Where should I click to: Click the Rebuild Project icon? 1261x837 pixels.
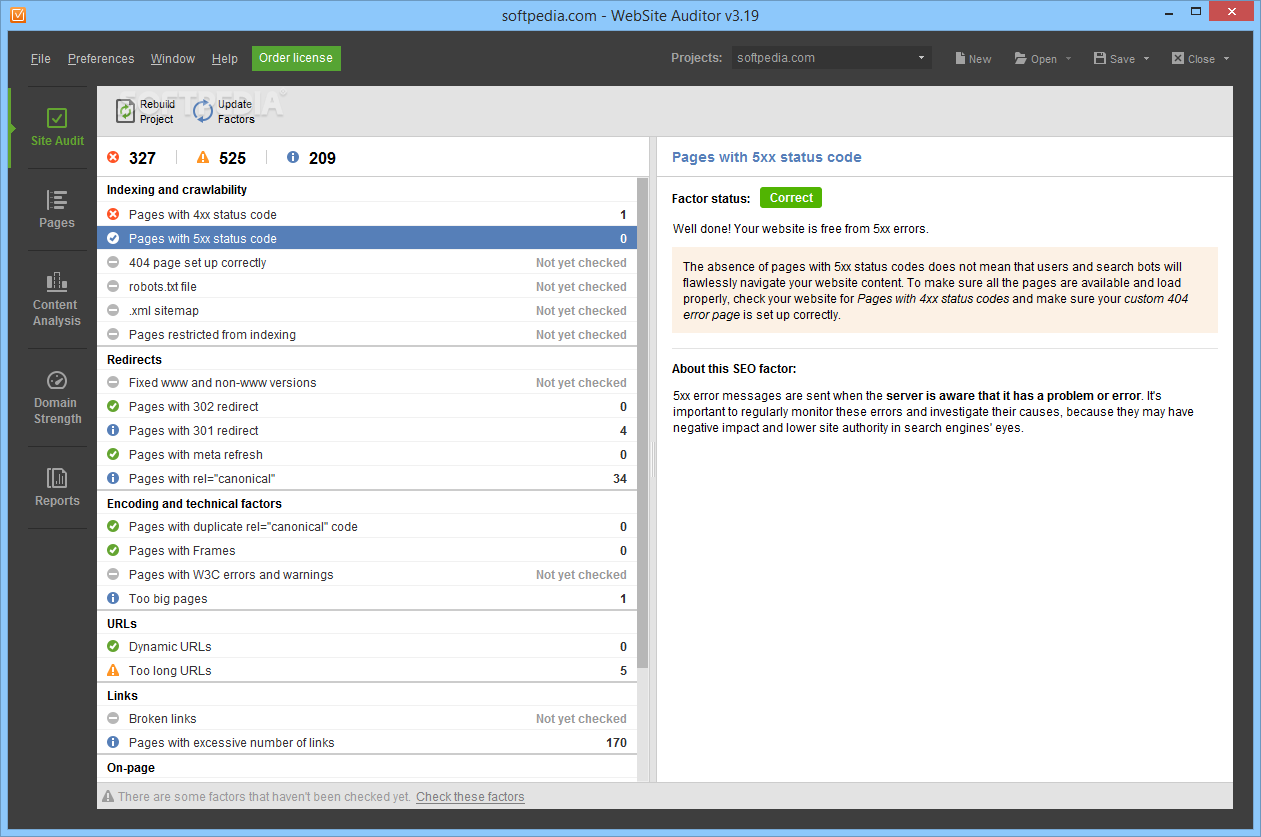tap(125, 111)
